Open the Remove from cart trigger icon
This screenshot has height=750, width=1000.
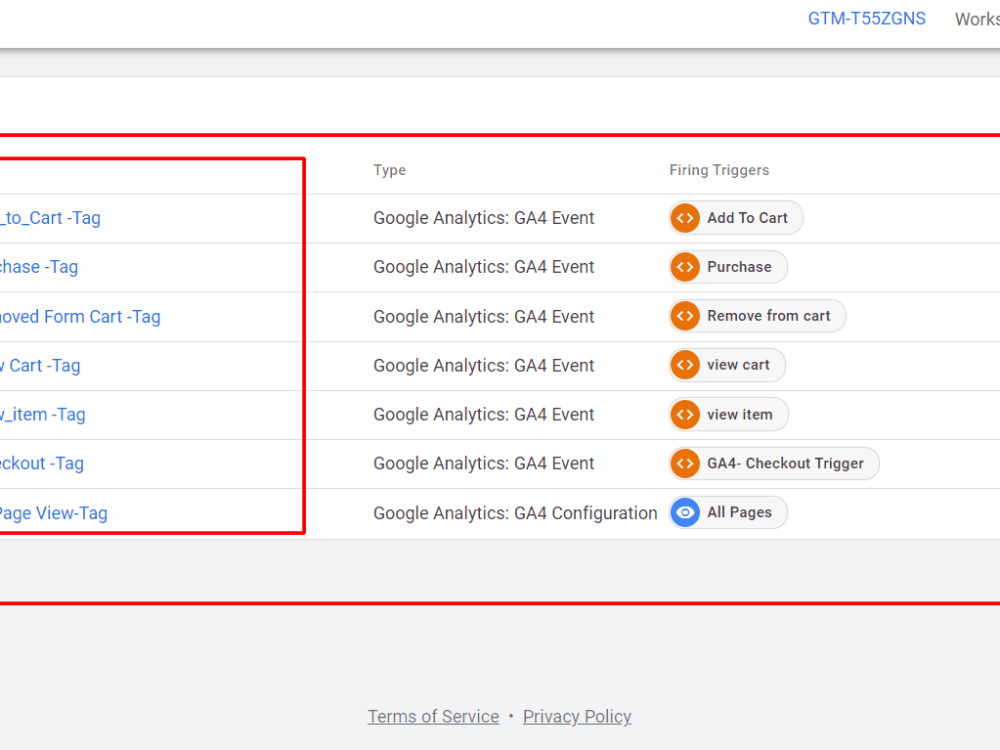(x=685, y=315)
